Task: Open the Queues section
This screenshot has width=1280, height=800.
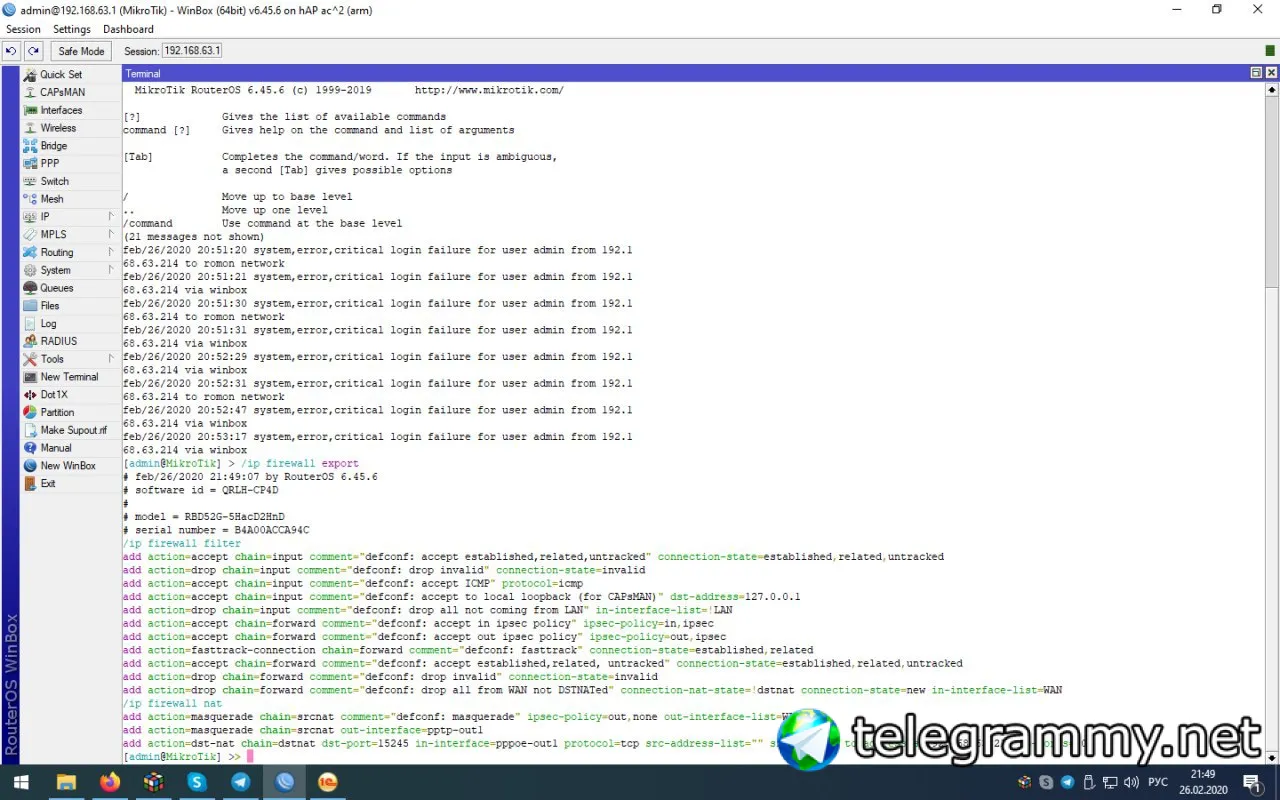Action: [57, 288]
